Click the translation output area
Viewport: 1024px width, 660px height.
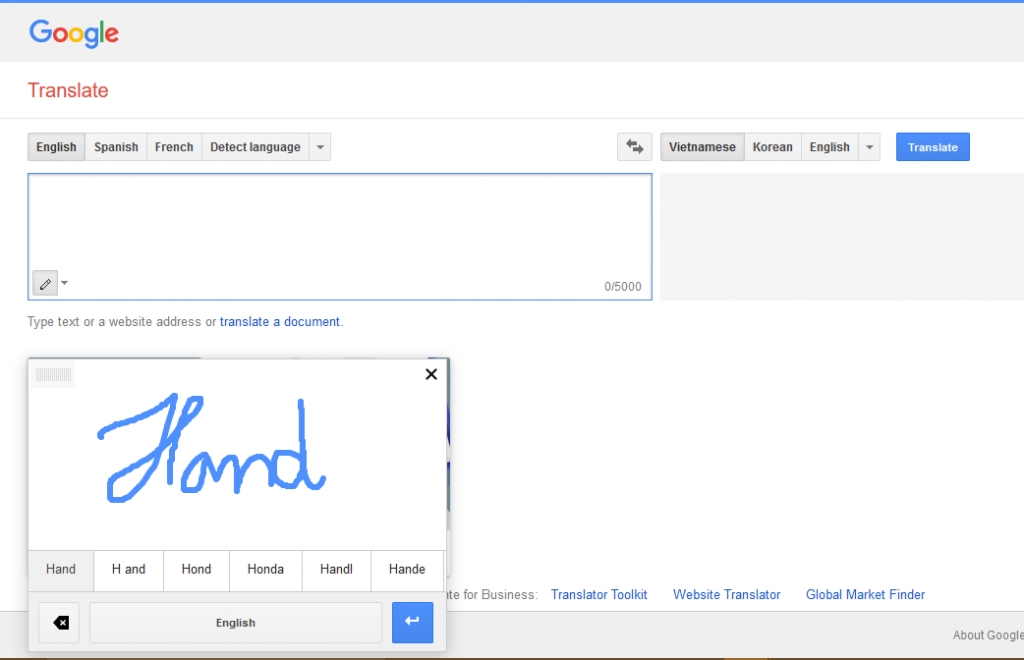pos(842,236)
